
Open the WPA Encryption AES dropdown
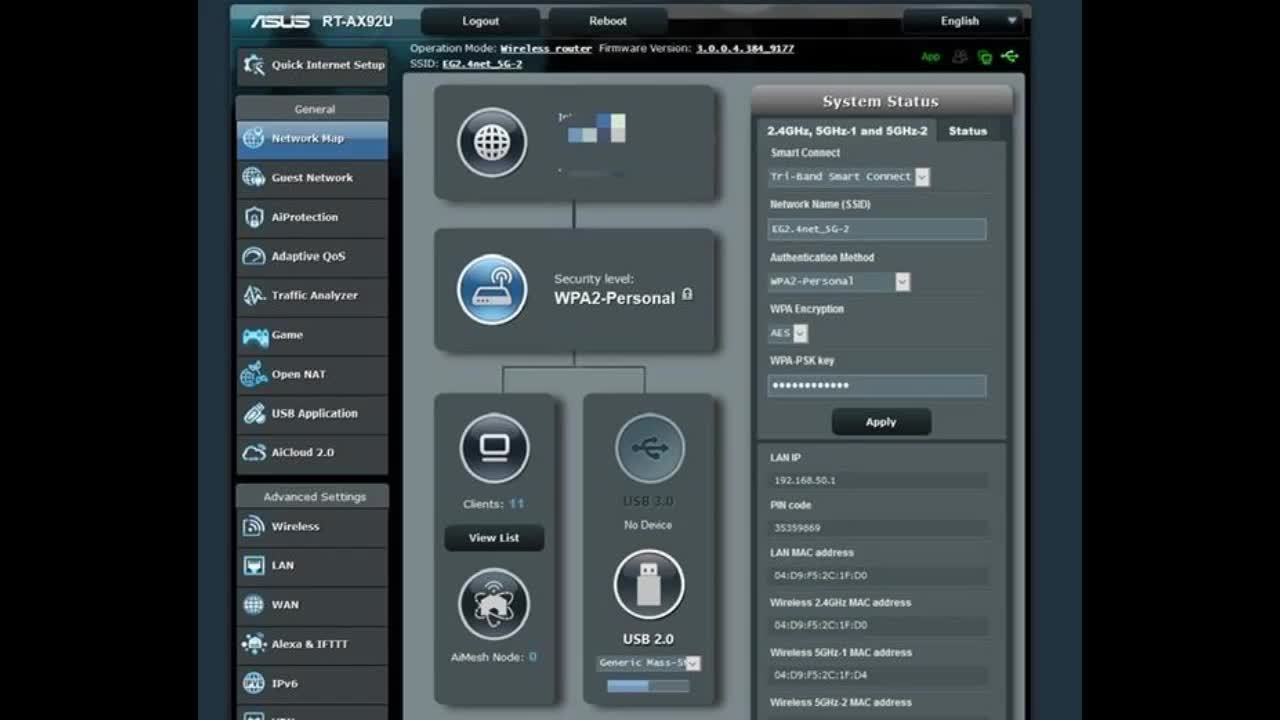coord(788,333)
